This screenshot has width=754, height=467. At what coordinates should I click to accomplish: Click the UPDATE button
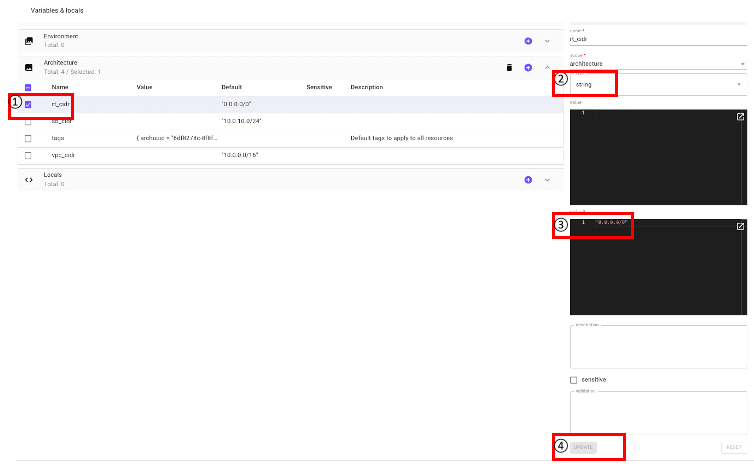tap(583, 447)
